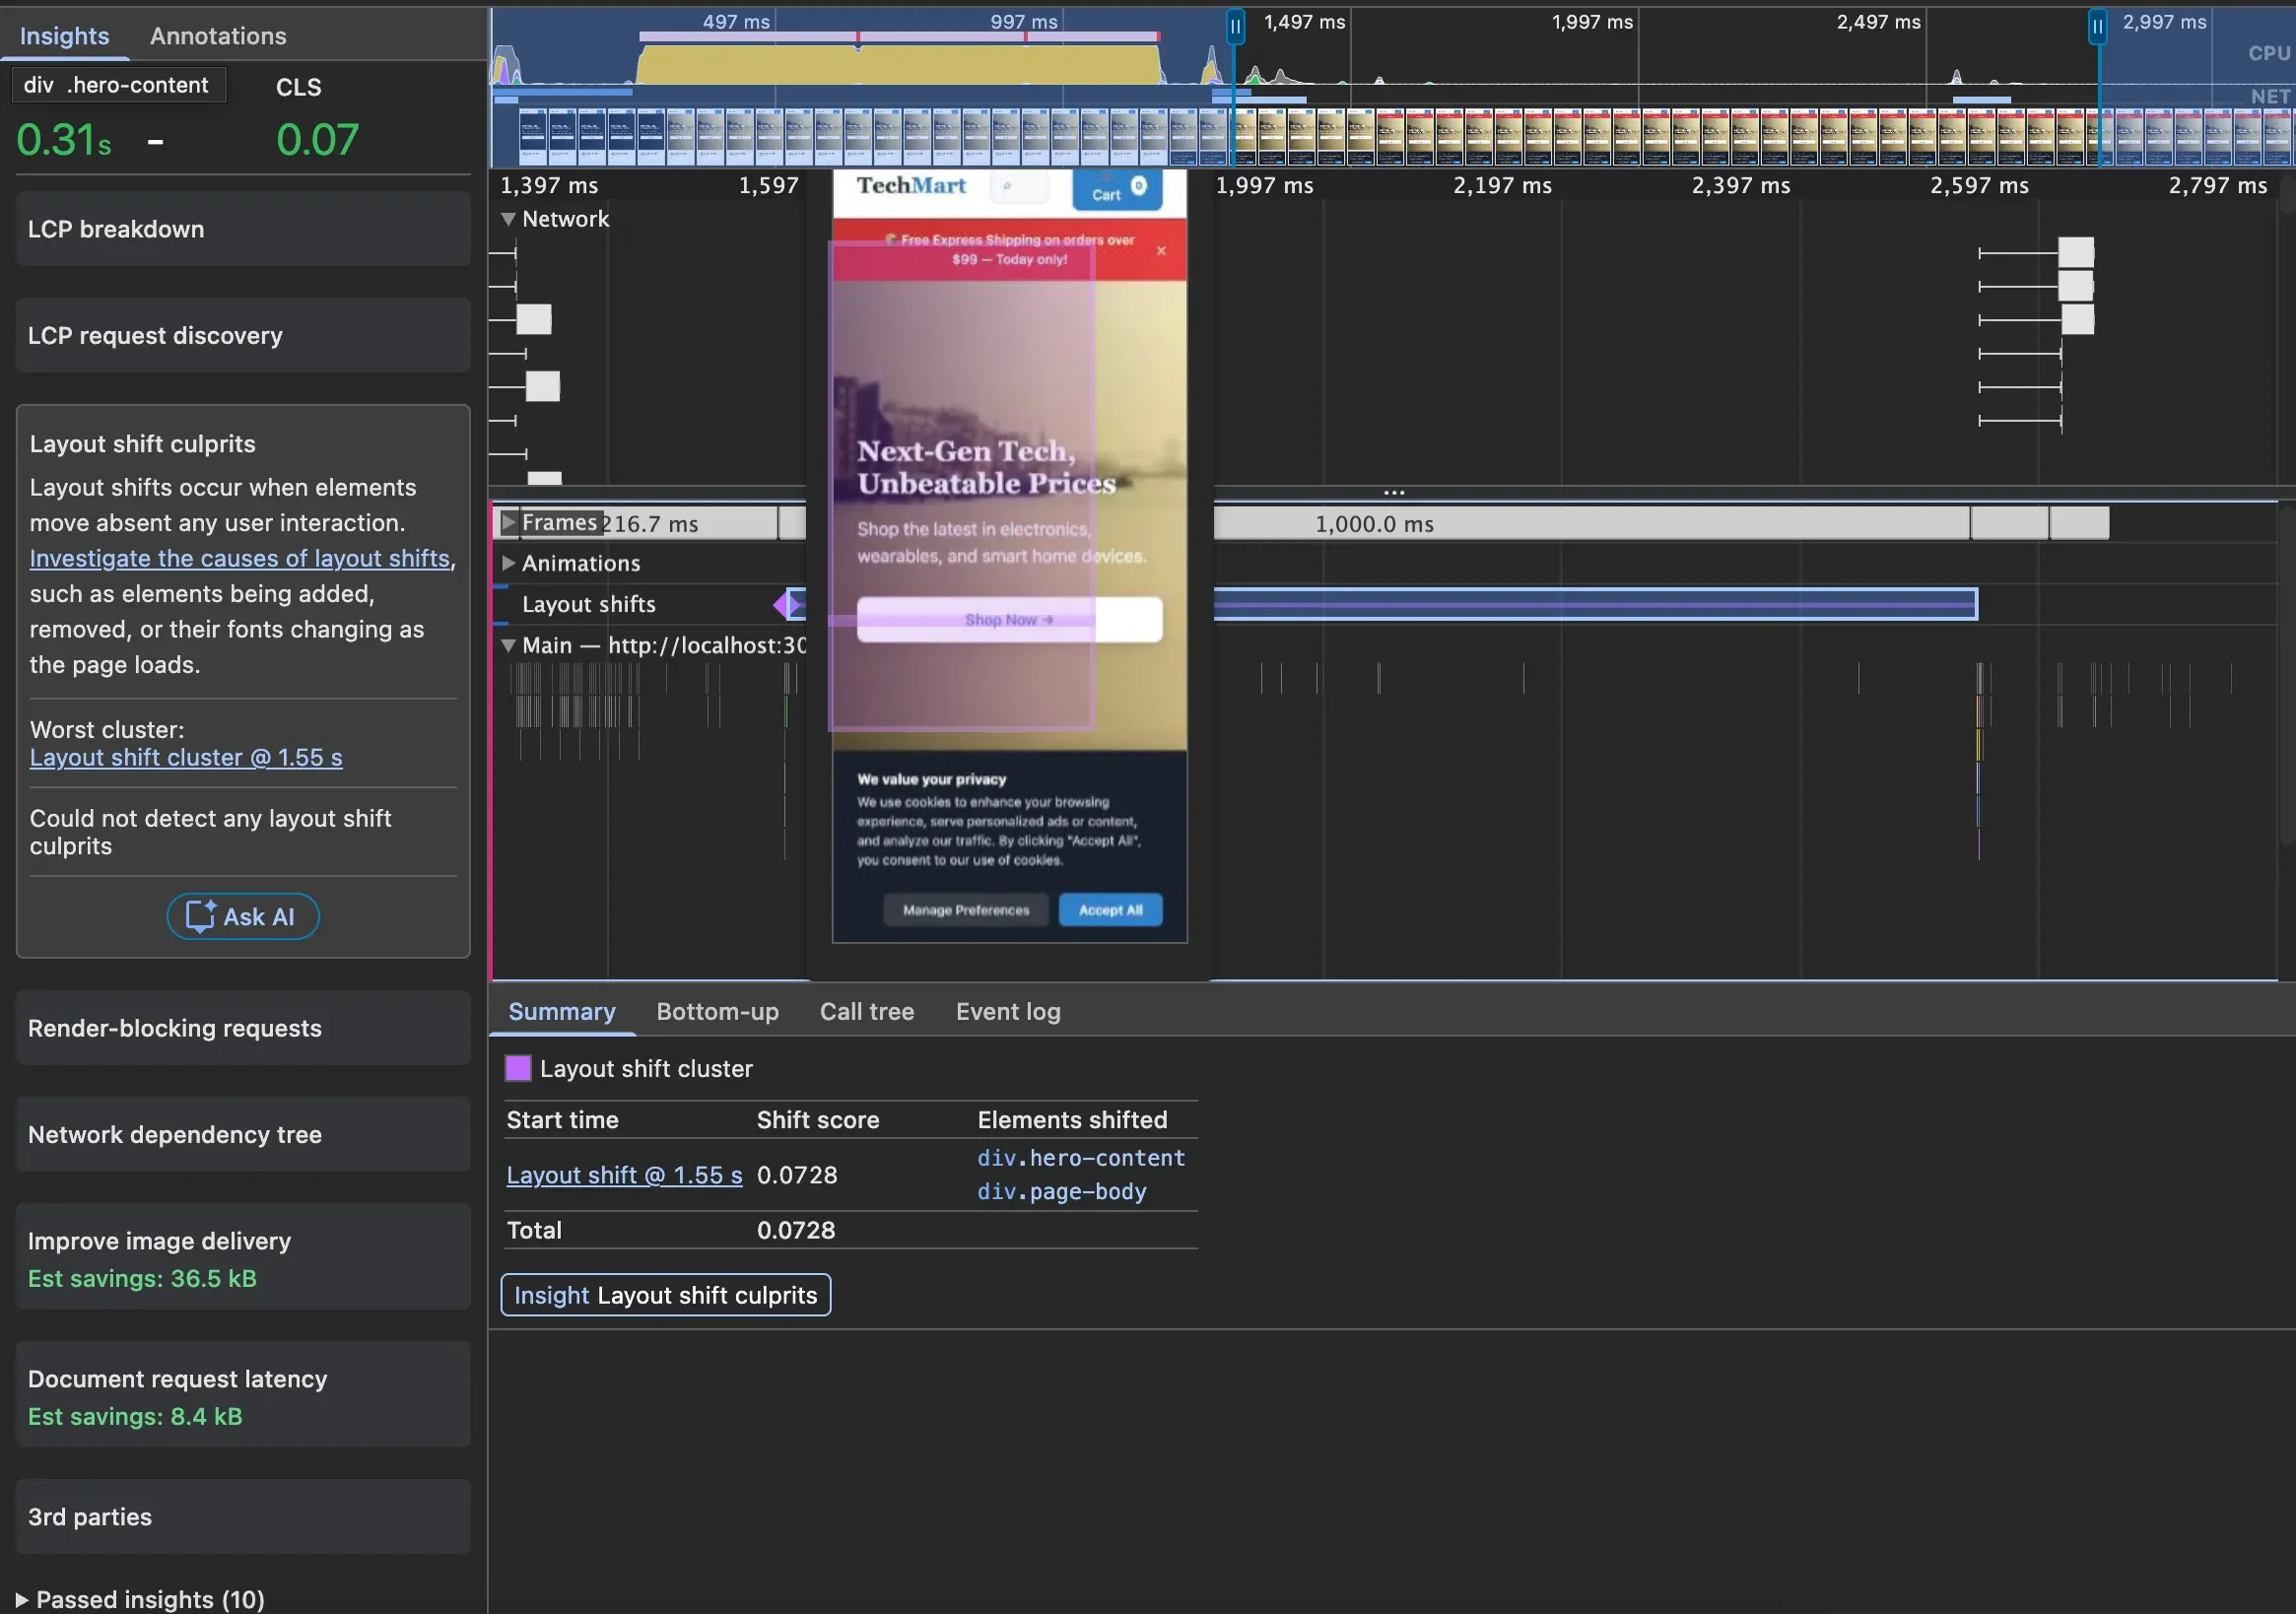This screenshot has height=1614, width=2296.
Task: Click the div .hero-content LCP element chip
Action: pos(119,85)
